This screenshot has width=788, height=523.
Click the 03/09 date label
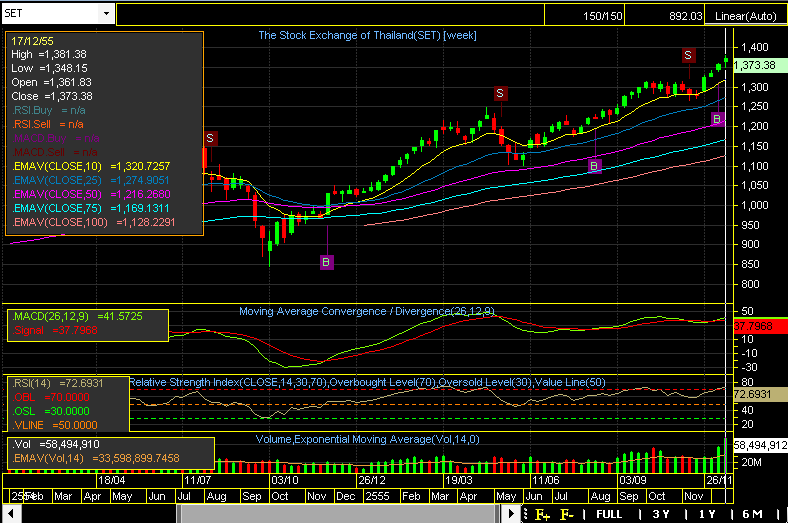tap(633, 480)
